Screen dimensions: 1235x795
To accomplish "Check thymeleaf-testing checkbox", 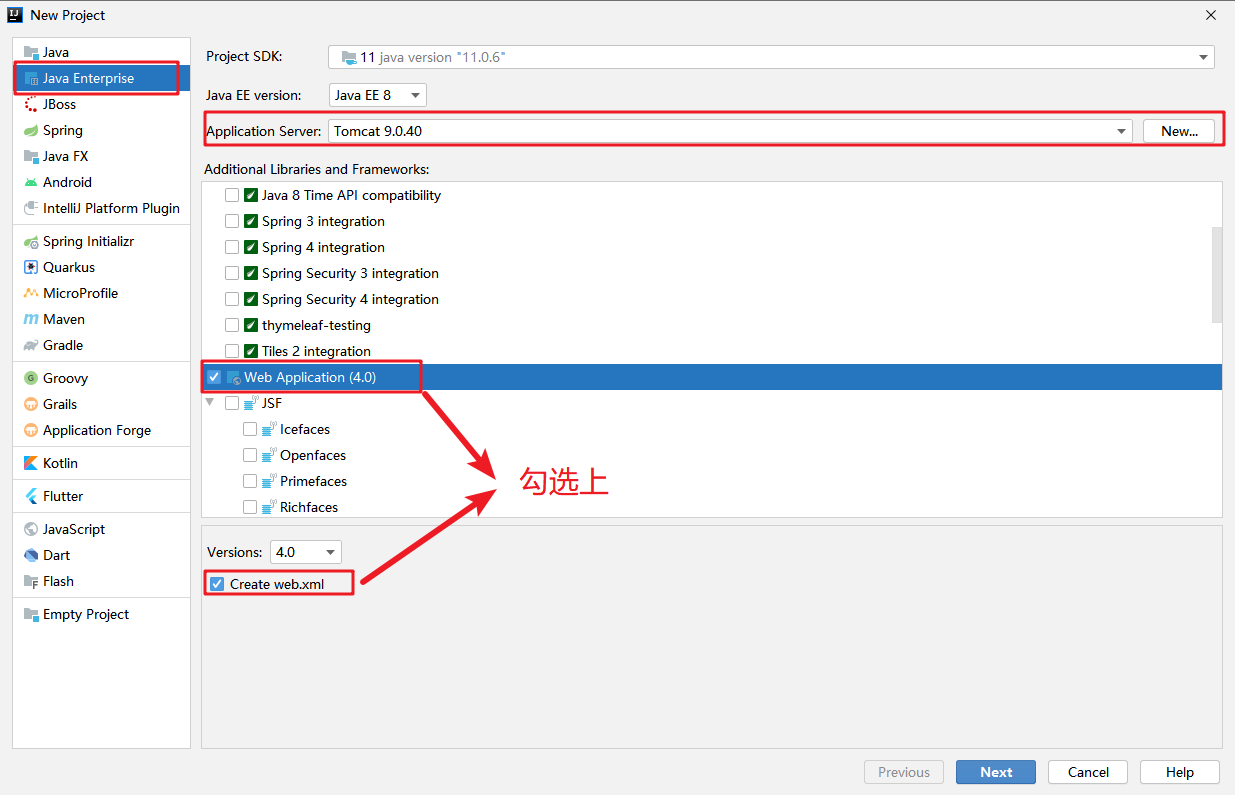I will pos(232,325).
